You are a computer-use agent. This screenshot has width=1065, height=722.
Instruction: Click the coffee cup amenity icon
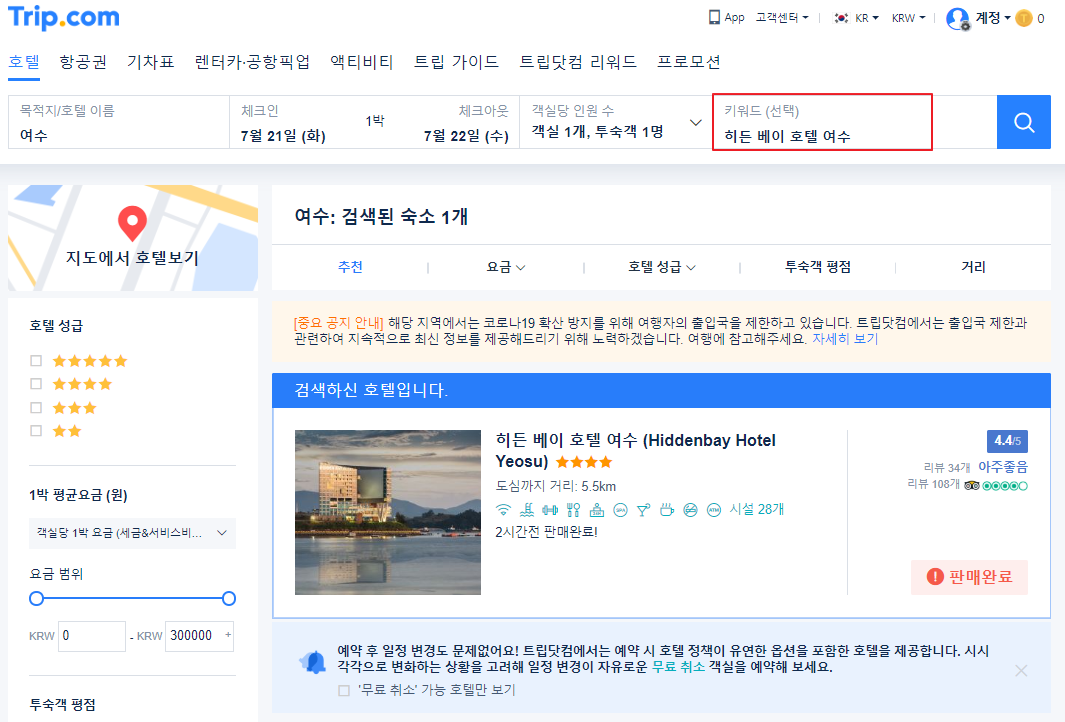[667, 509]
